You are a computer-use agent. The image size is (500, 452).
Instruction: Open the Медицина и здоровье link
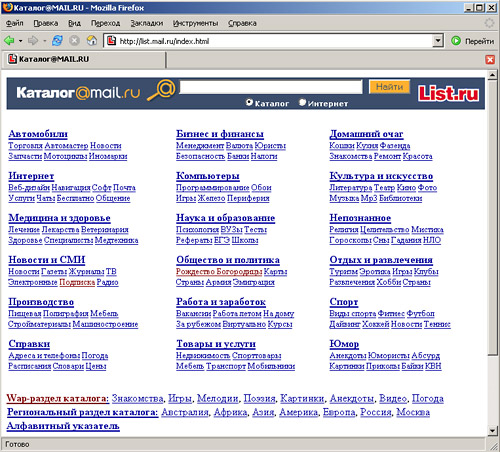[x=59, y=218]
